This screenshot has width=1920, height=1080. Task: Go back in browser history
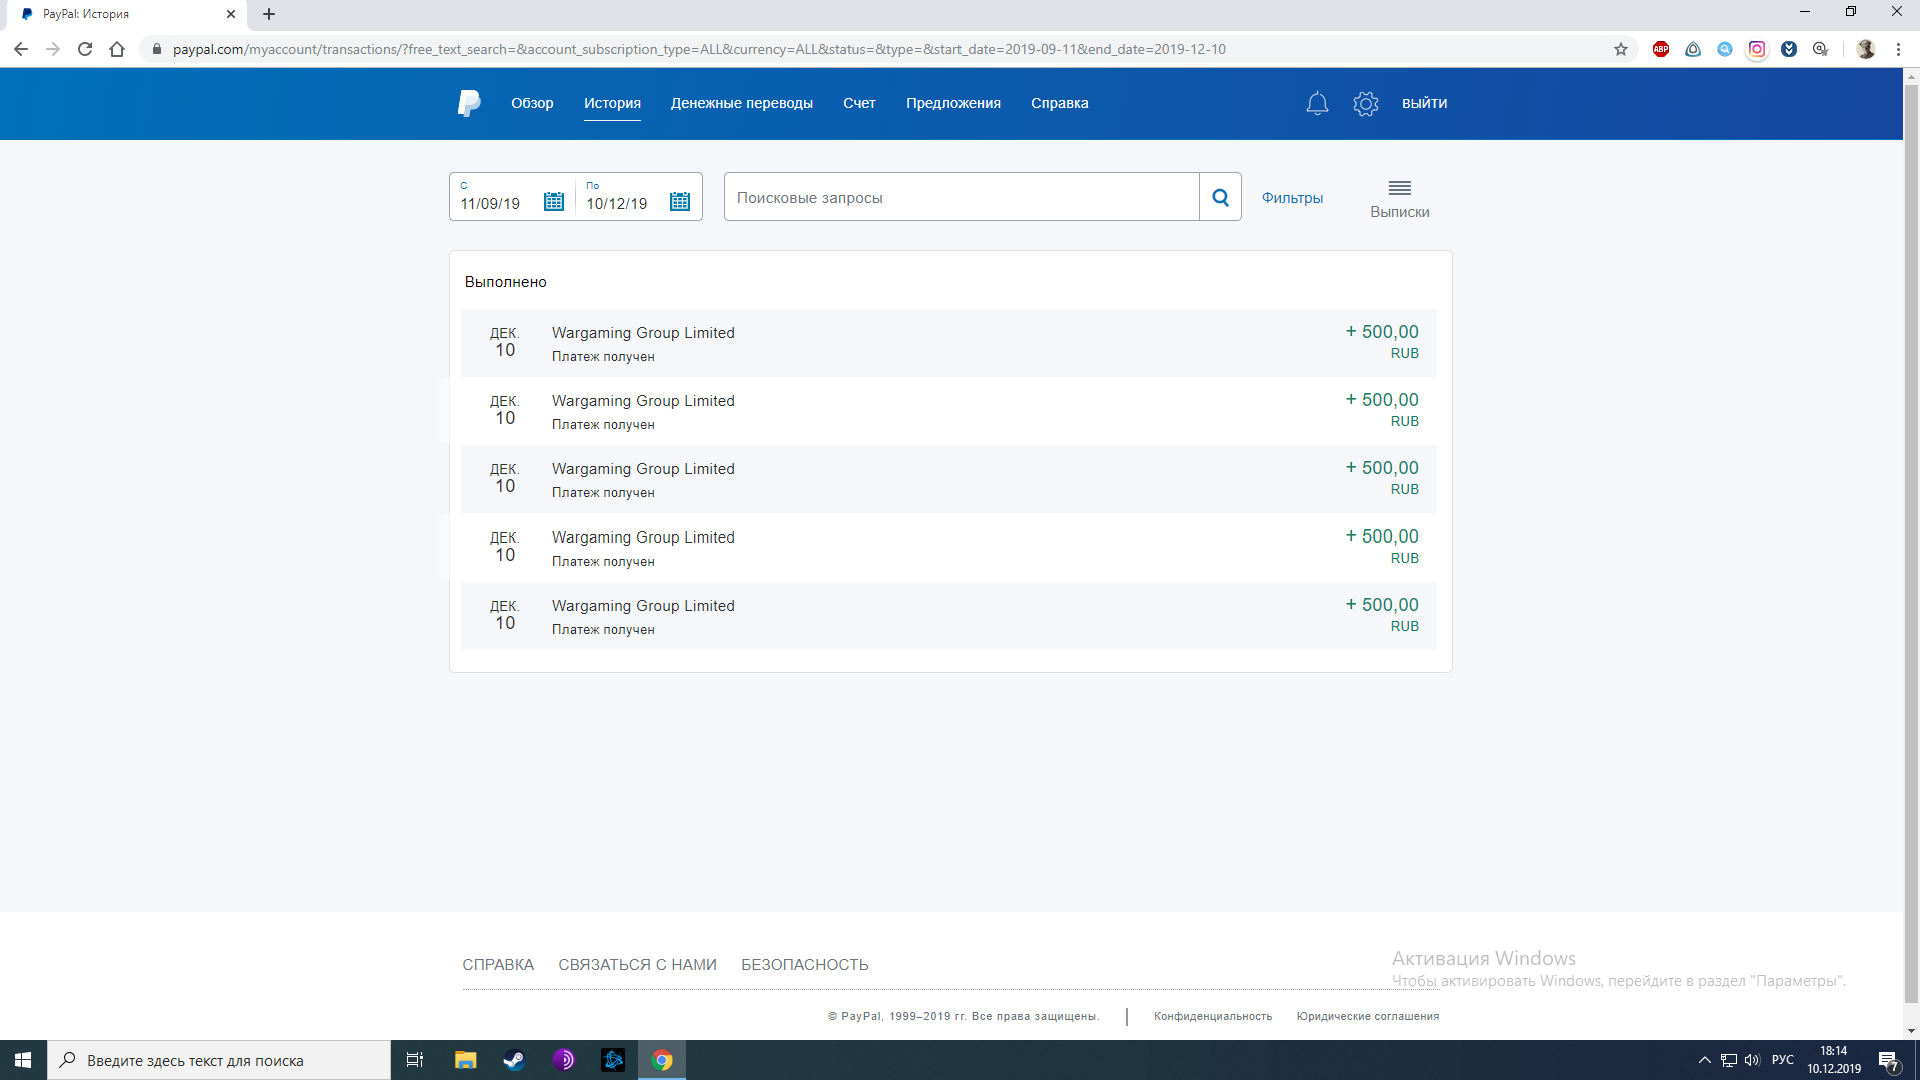[21, 49]
